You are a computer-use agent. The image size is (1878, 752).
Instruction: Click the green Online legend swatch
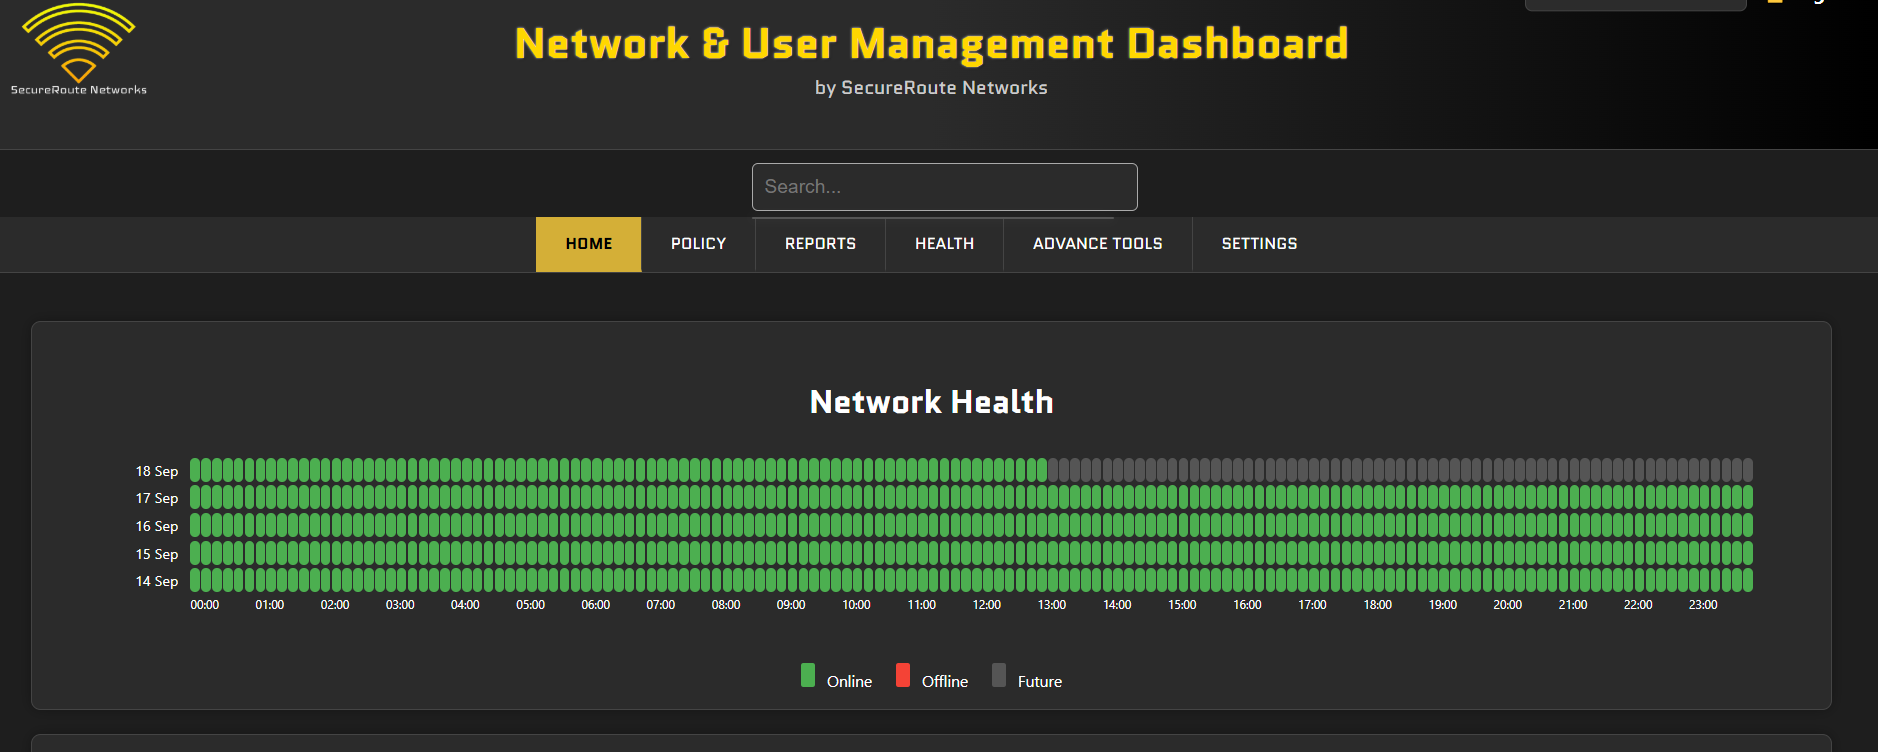(x=808, y=675)
